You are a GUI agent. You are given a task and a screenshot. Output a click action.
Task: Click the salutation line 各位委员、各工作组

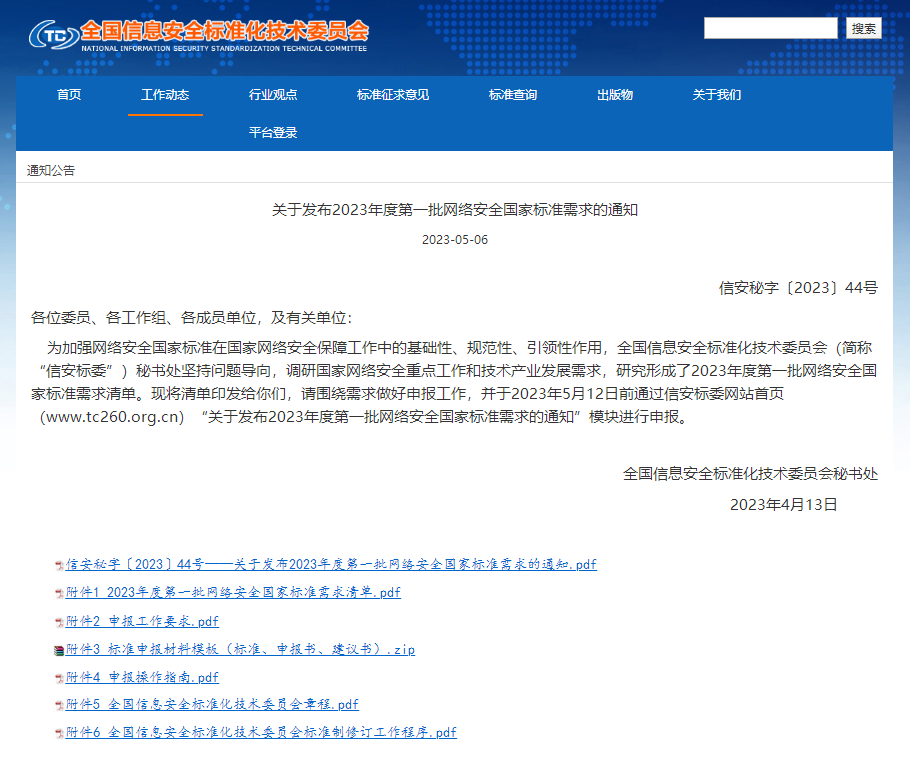point(192,318)
